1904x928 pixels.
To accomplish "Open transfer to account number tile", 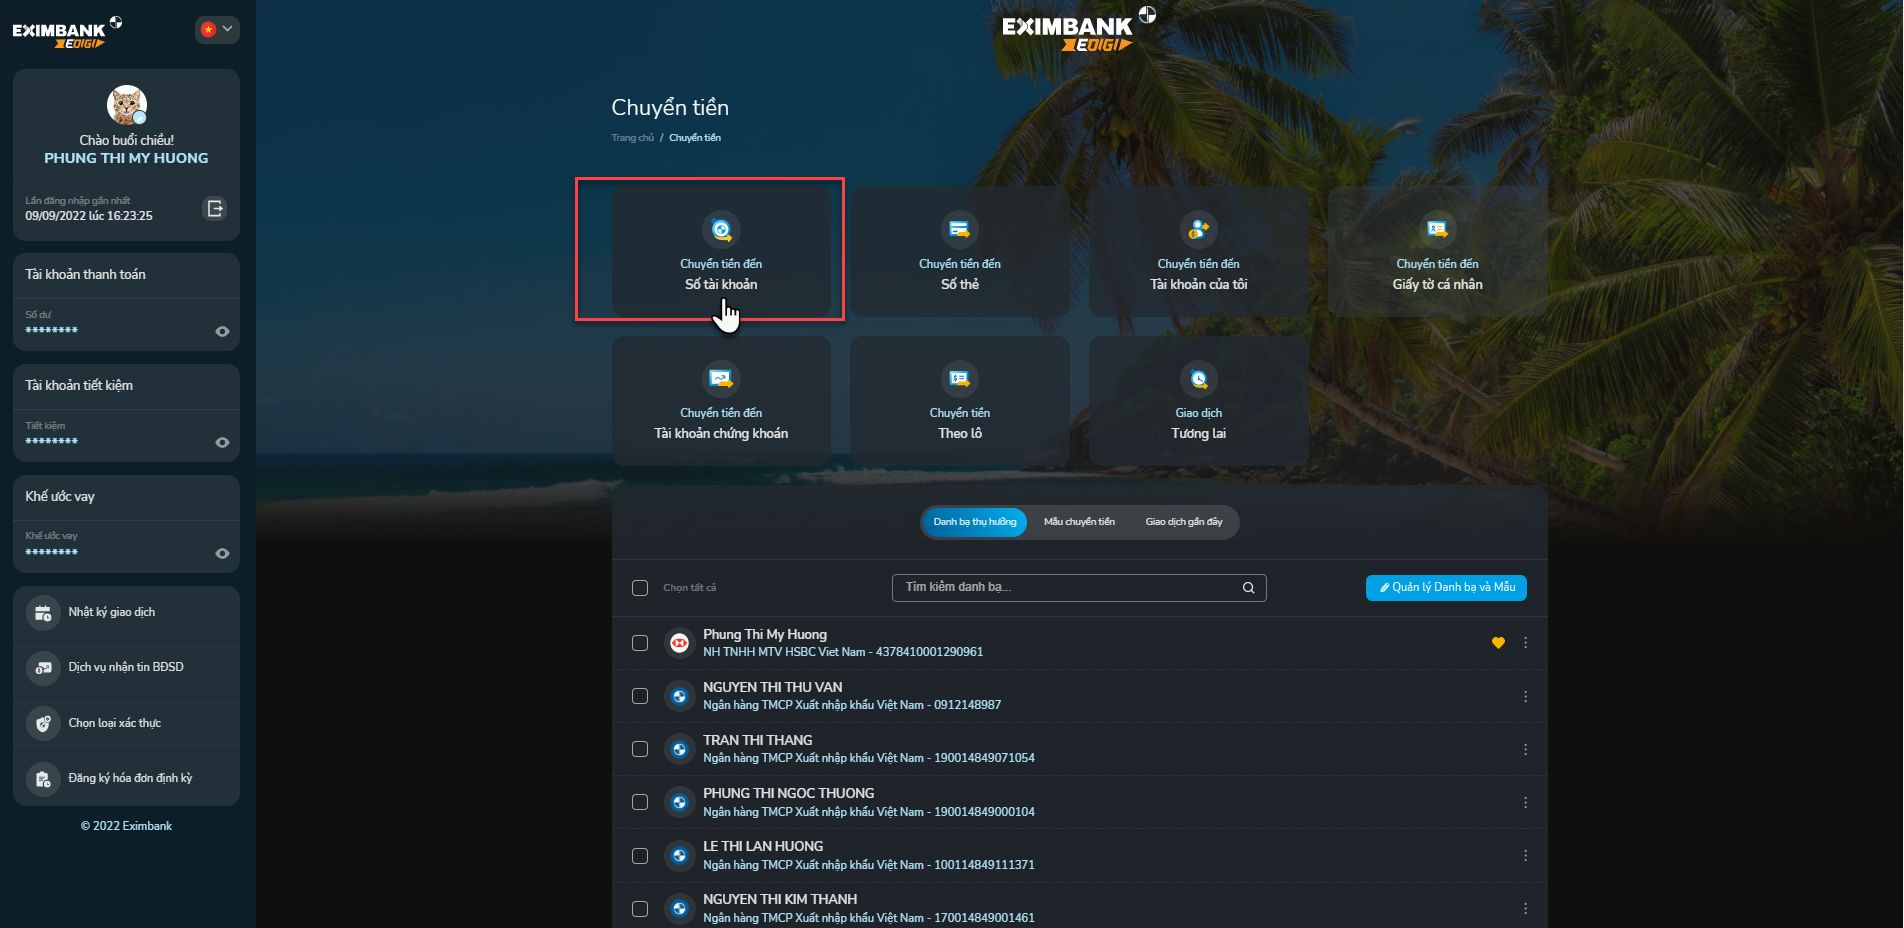I will pyautogui.click(x=720, y=251).
